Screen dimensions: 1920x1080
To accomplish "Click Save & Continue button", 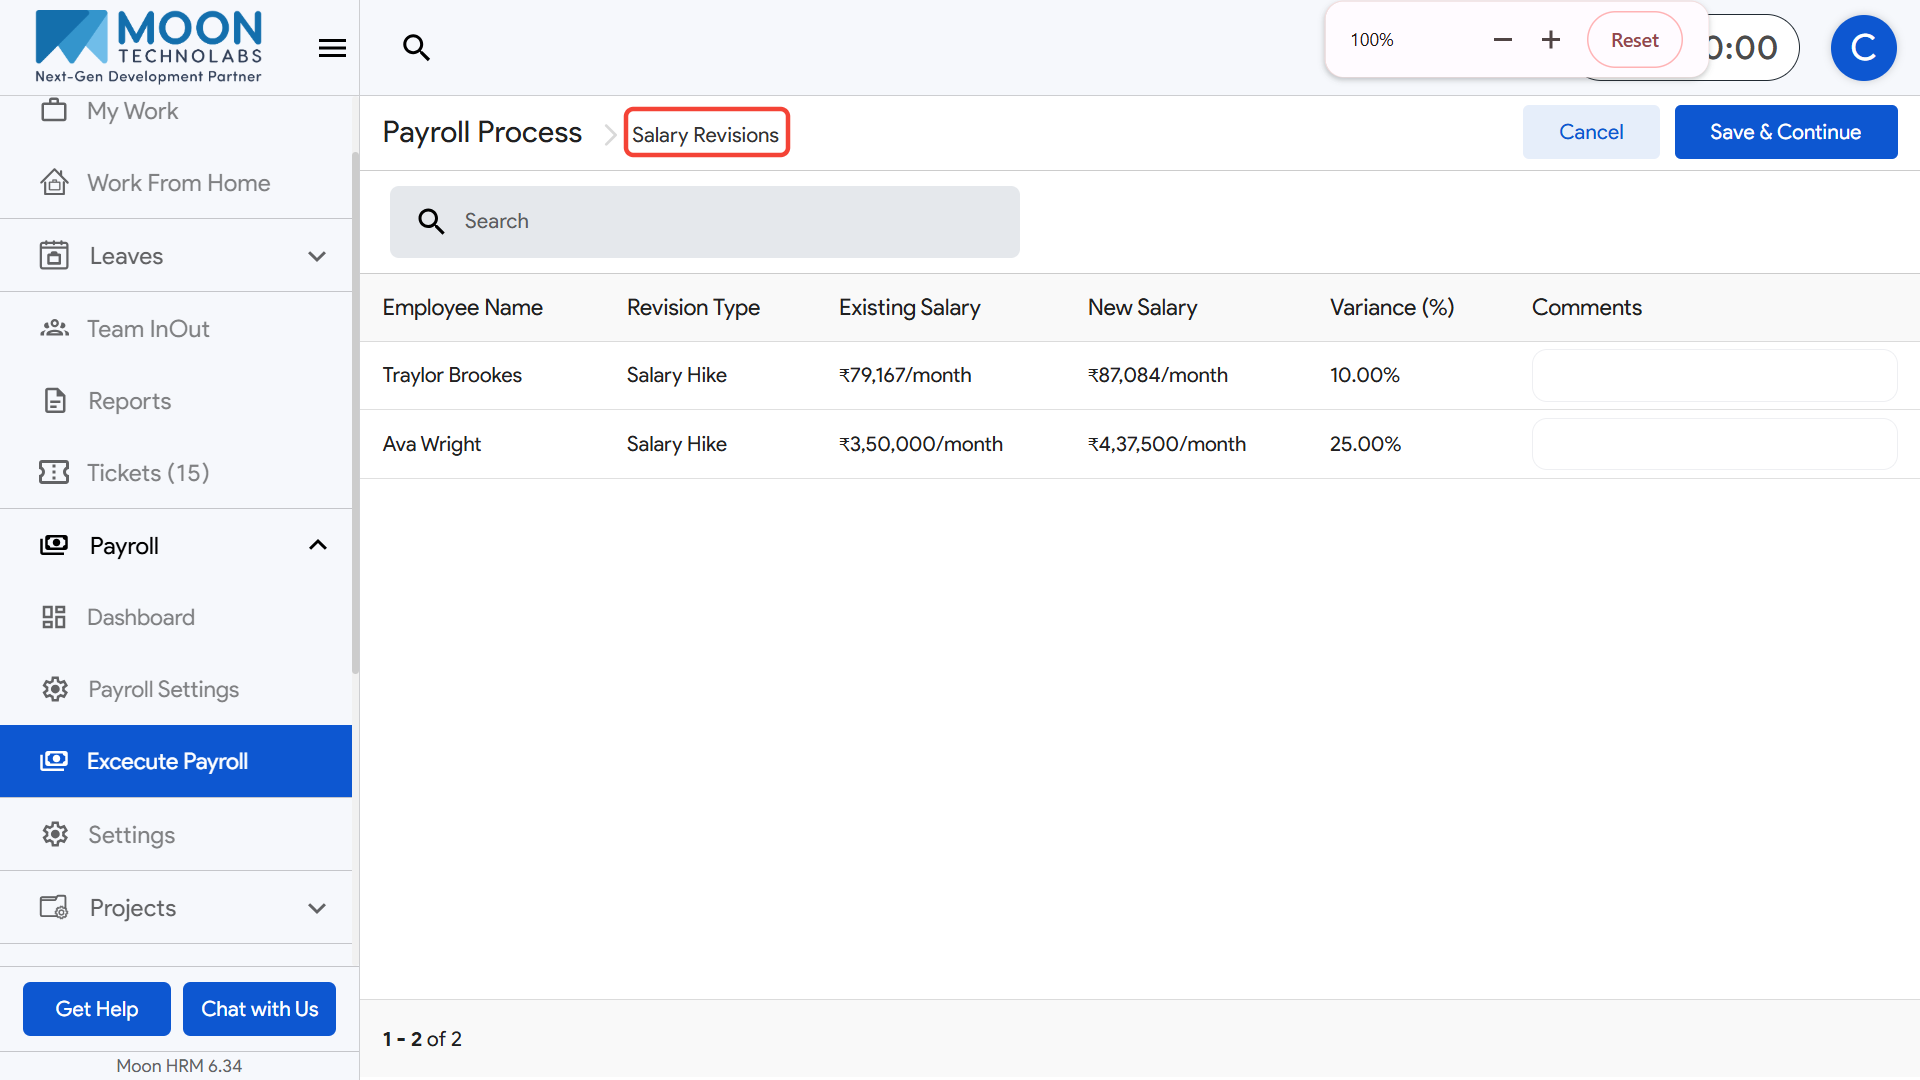I will click(1785, 132).
